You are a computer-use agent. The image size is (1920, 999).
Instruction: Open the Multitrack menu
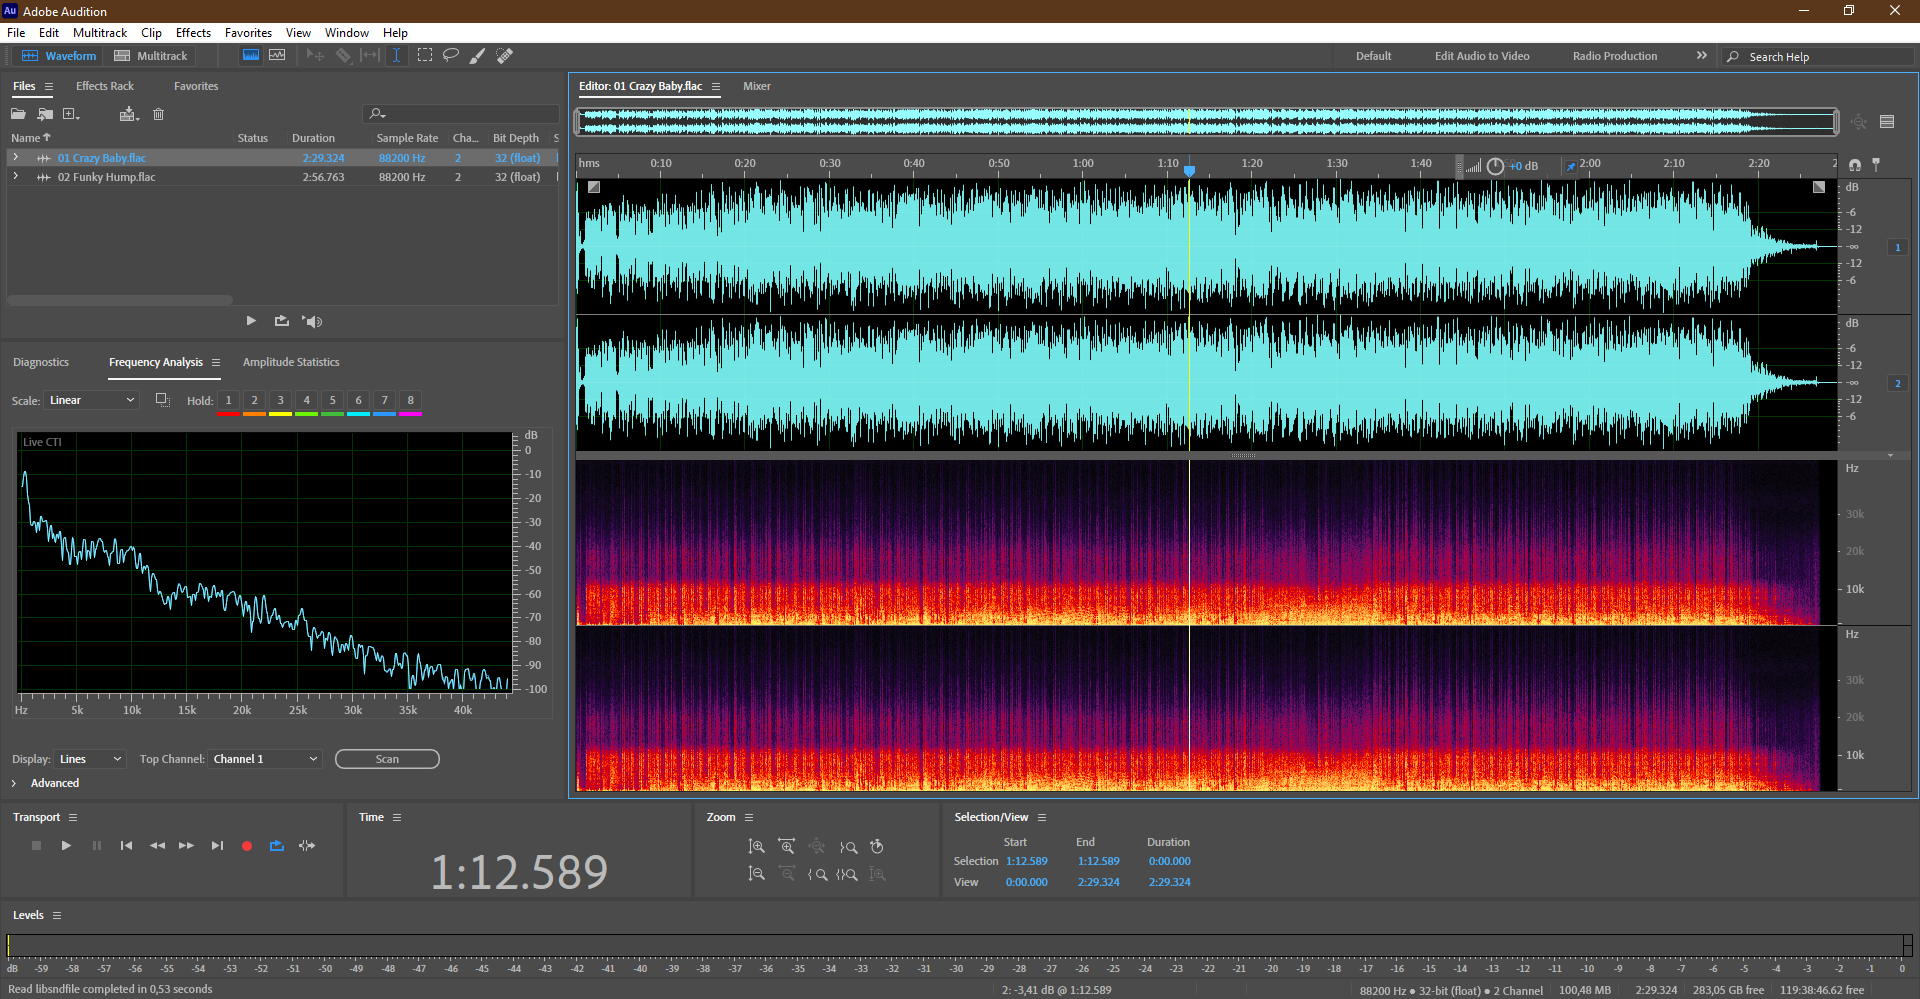pyautogui.click(x=100, y=33)
